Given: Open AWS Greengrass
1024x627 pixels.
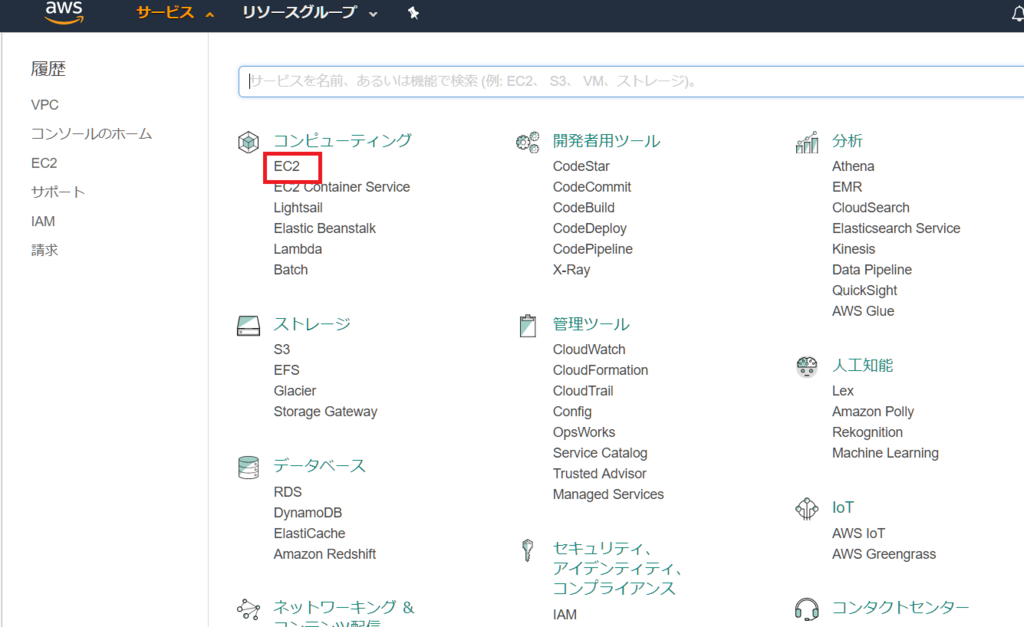Looking at the screenshot, I should [x=884, y=554].
